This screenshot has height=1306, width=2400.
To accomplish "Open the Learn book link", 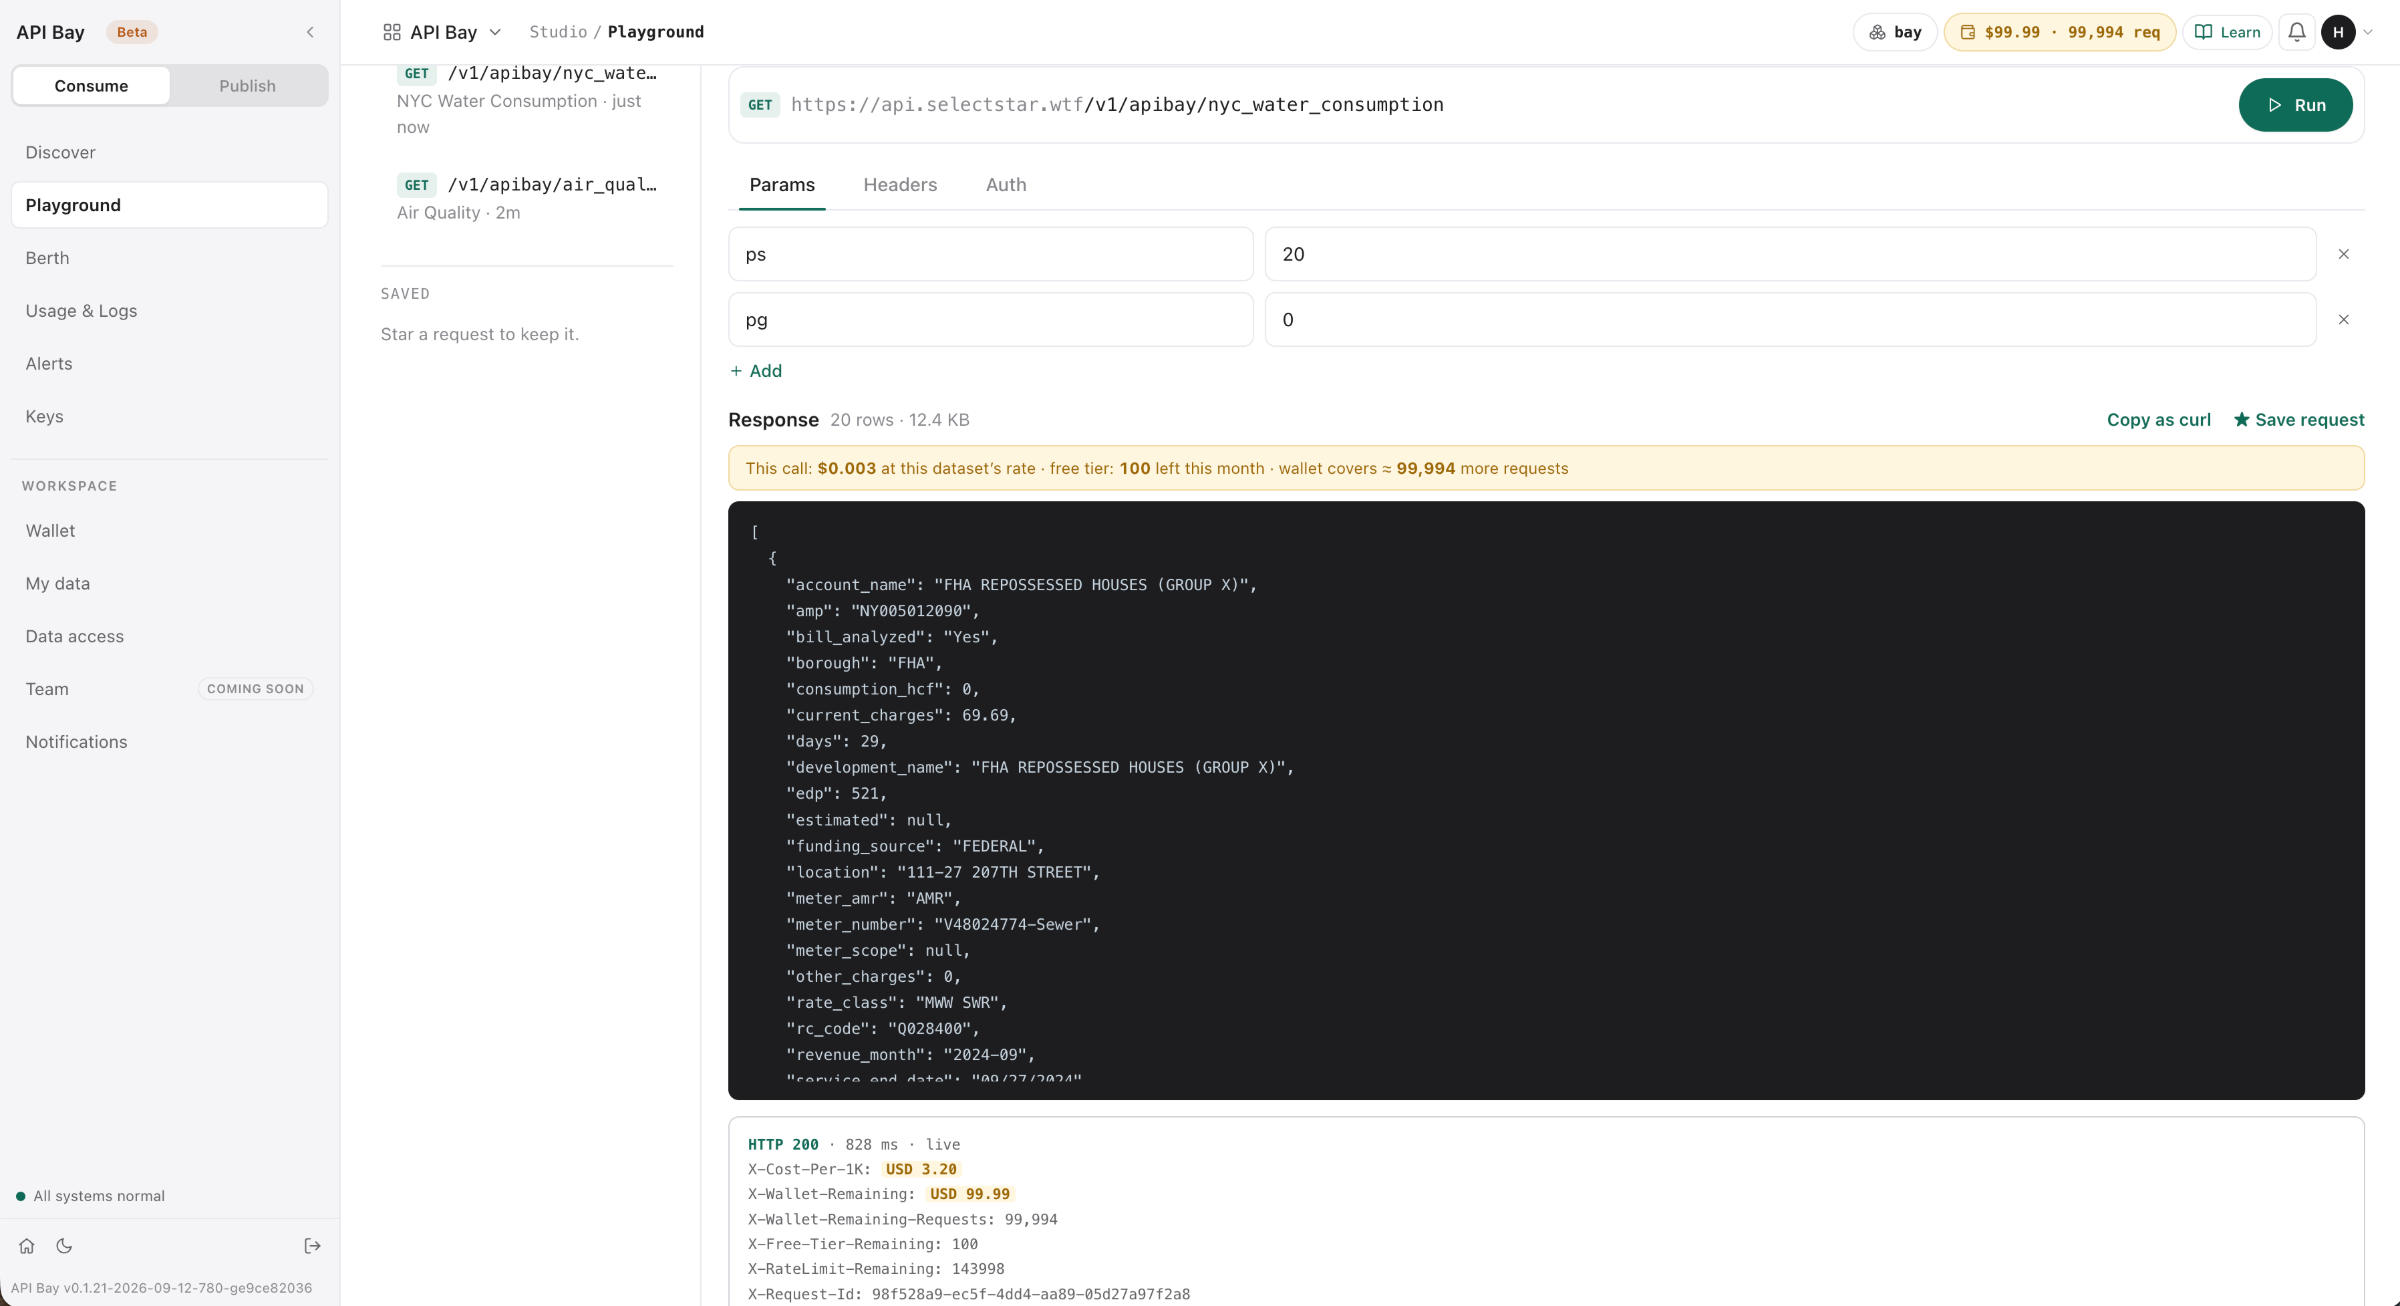I will 2228,32.
